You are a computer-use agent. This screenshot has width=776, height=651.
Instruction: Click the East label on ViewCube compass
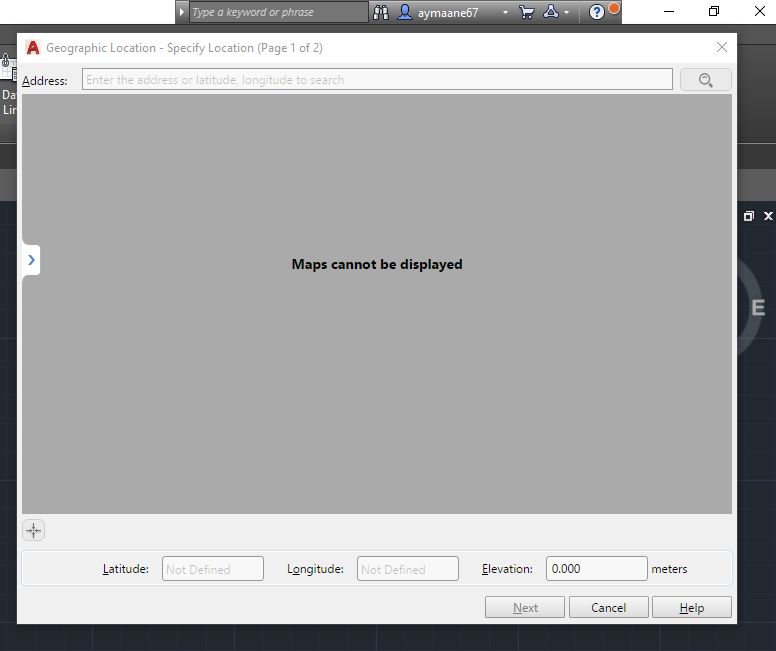[758, 308]
